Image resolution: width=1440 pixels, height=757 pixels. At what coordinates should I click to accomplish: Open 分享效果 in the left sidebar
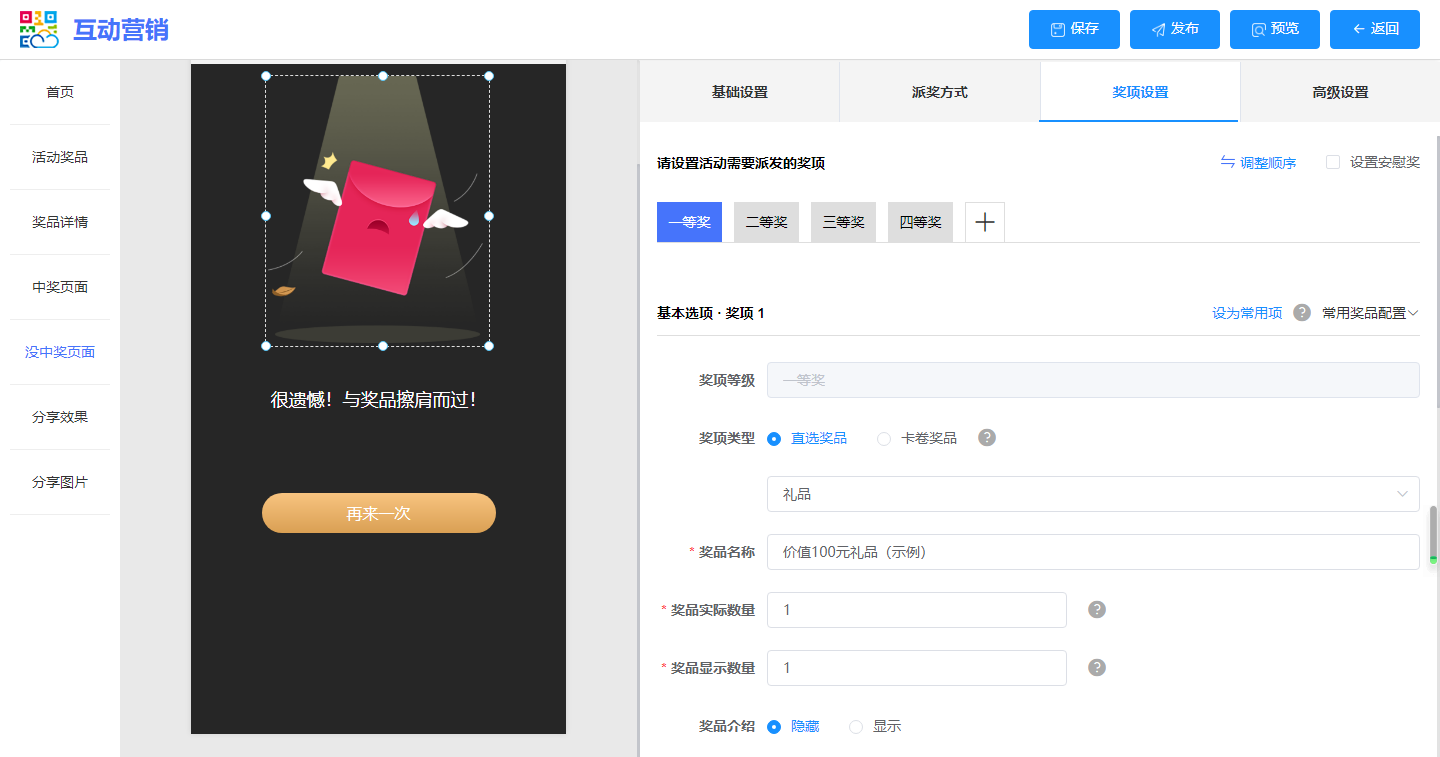click(x=60, y=417)
